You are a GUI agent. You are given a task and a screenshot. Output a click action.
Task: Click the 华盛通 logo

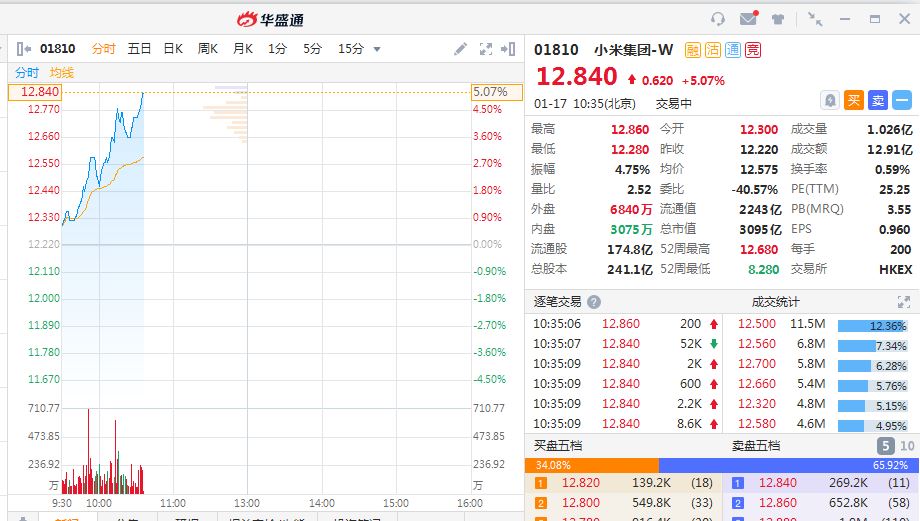tap(270, 19)
